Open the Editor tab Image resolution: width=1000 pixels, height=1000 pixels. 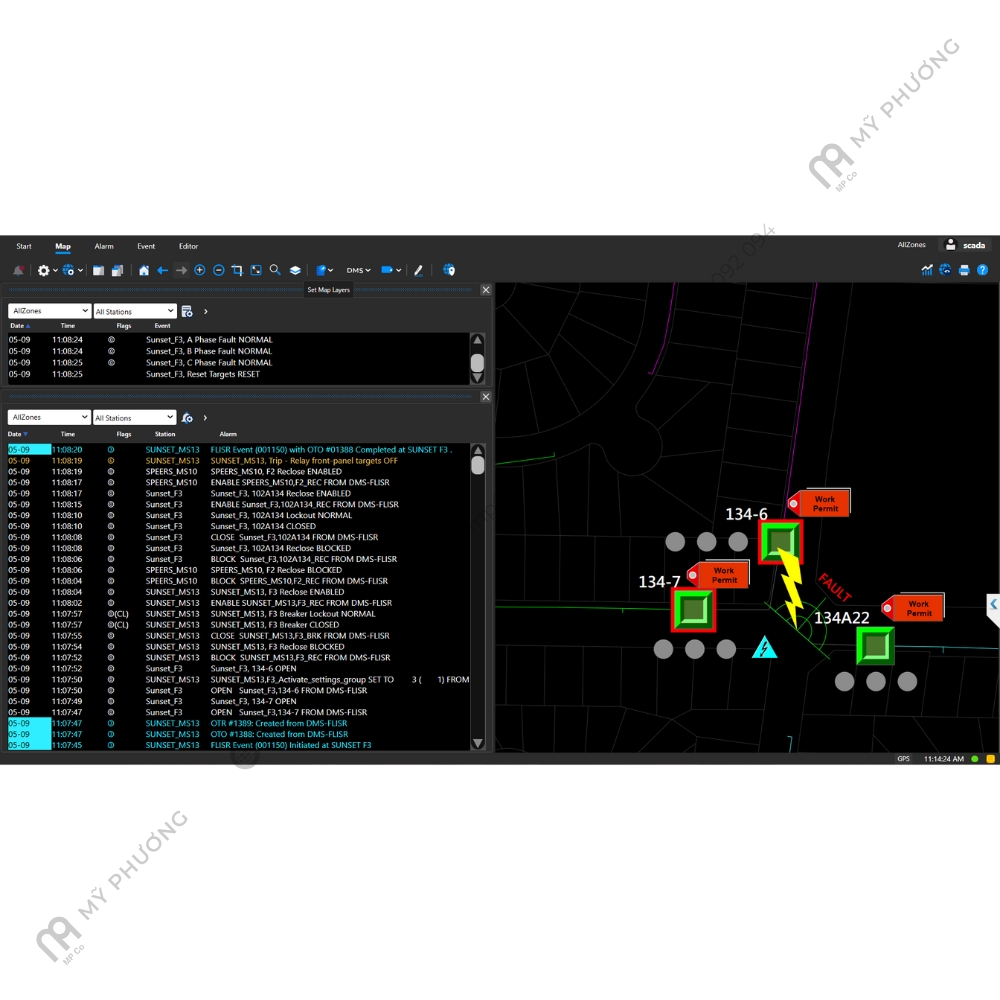(x=188, y=246)
